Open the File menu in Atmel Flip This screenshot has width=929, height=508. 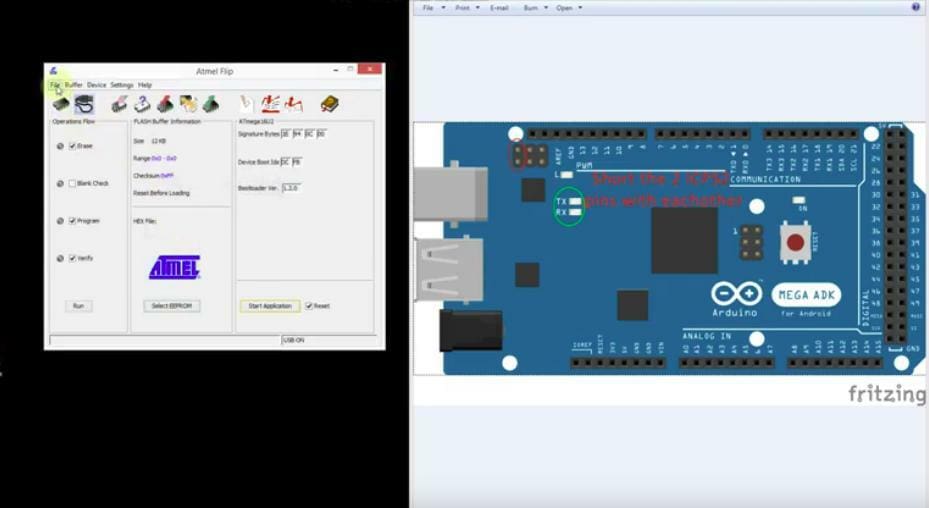point(55,85)
